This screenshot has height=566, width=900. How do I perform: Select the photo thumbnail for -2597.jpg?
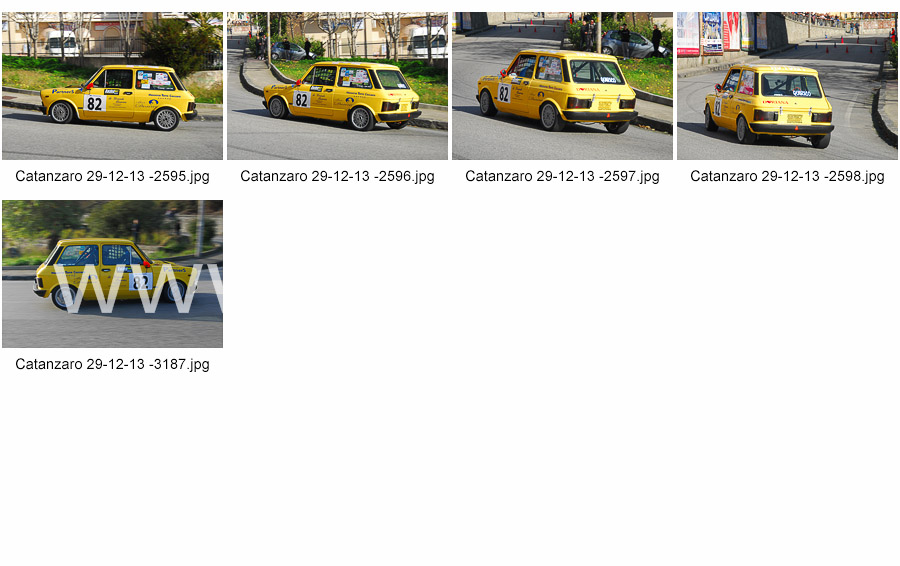(562, 86)
